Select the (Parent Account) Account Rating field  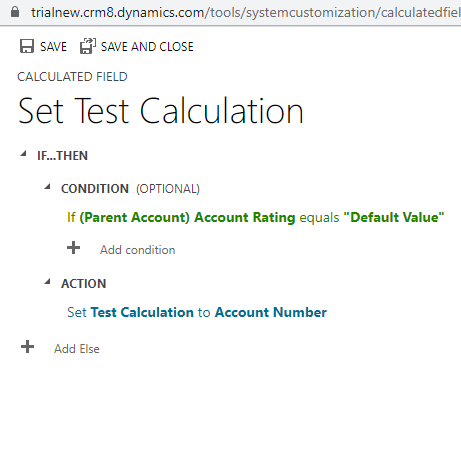[187, 217]
